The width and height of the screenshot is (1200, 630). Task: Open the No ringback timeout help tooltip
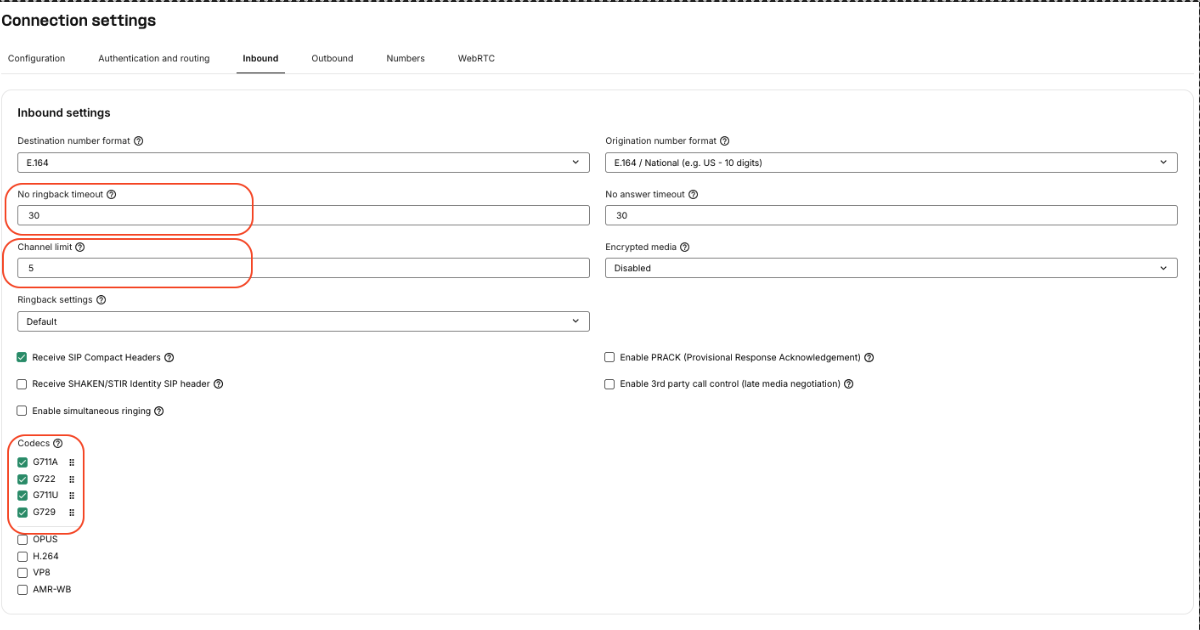tap(111, 194)
